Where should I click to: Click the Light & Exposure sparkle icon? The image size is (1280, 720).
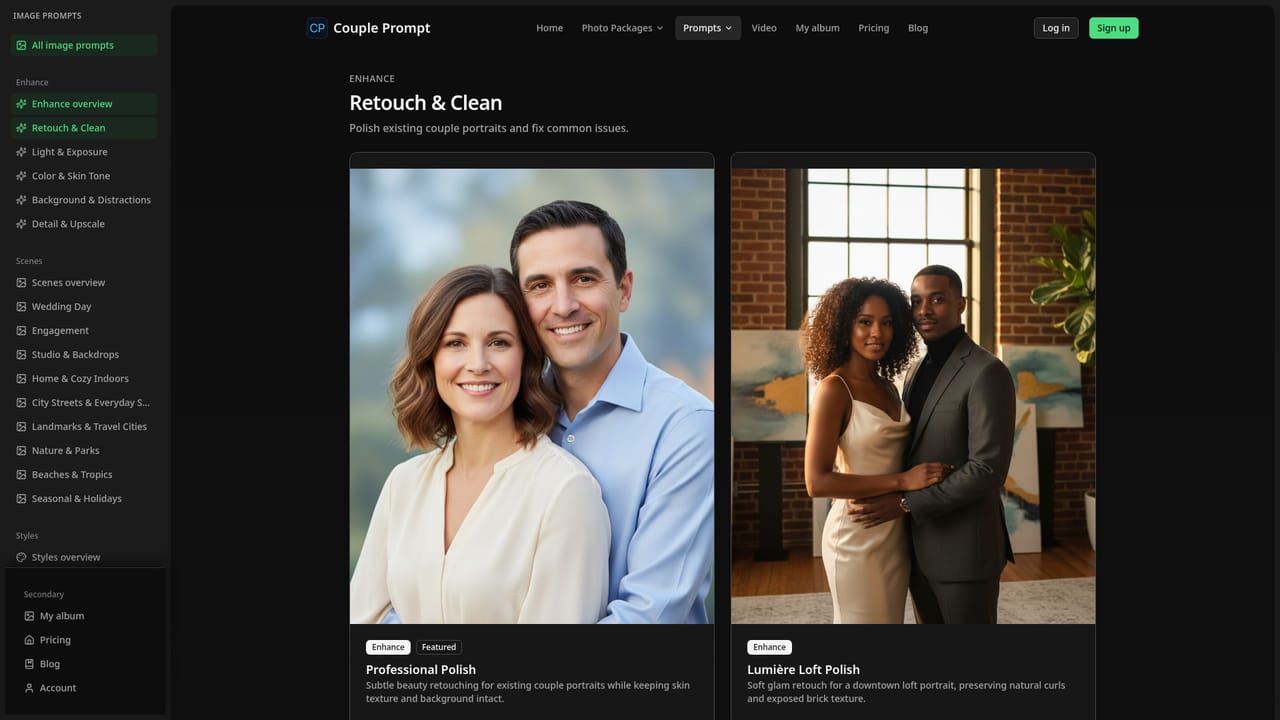[x=21, y=152]
